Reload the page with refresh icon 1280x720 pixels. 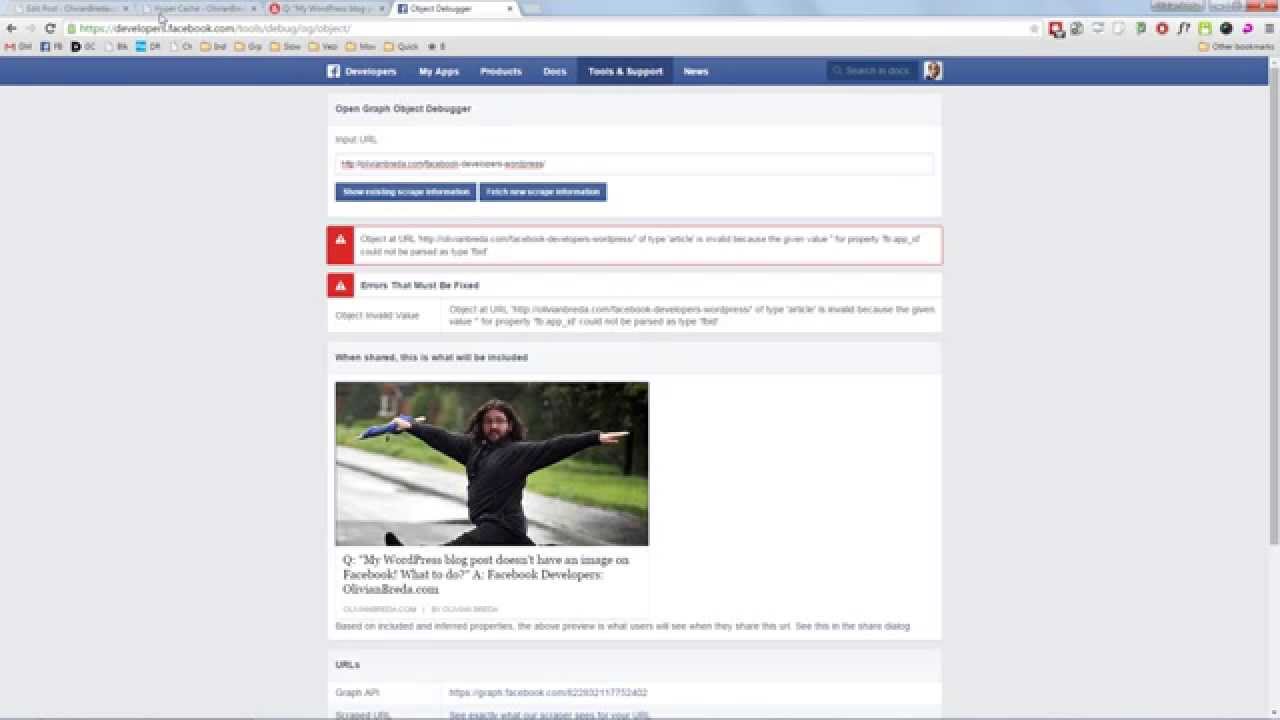[50, 28]
